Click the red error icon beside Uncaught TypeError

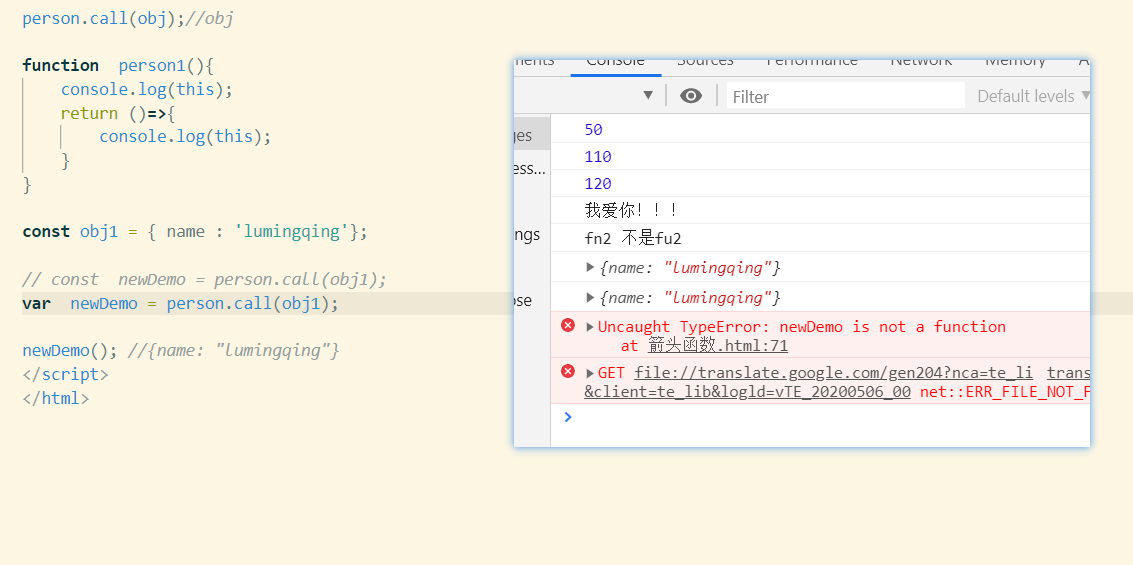(568, 325)
